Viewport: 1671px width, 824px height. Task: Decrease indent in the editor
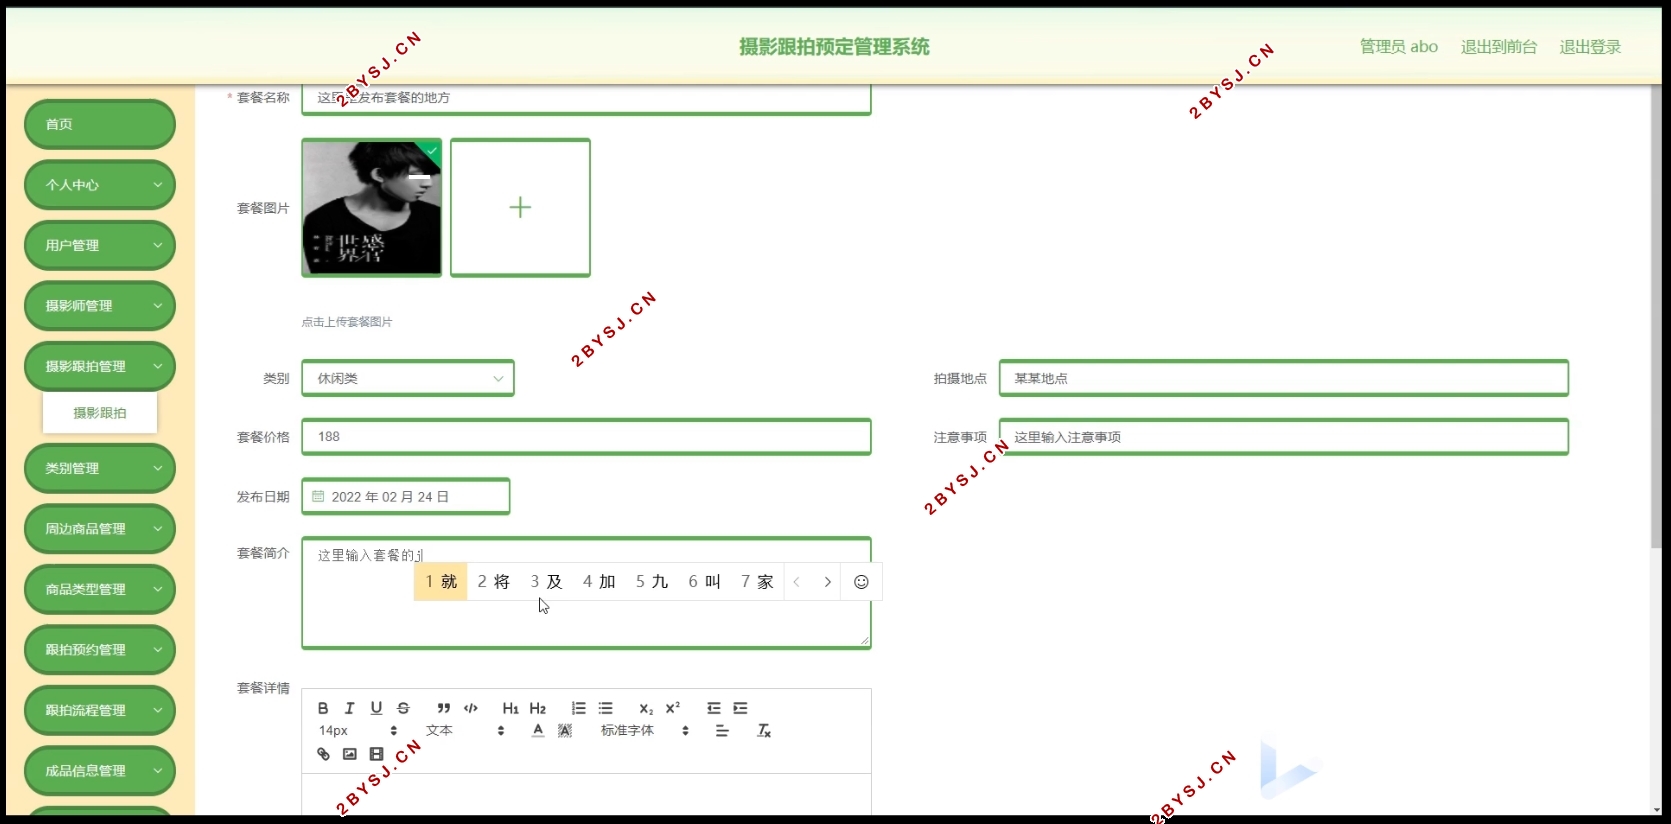click(x=714, y=708)
